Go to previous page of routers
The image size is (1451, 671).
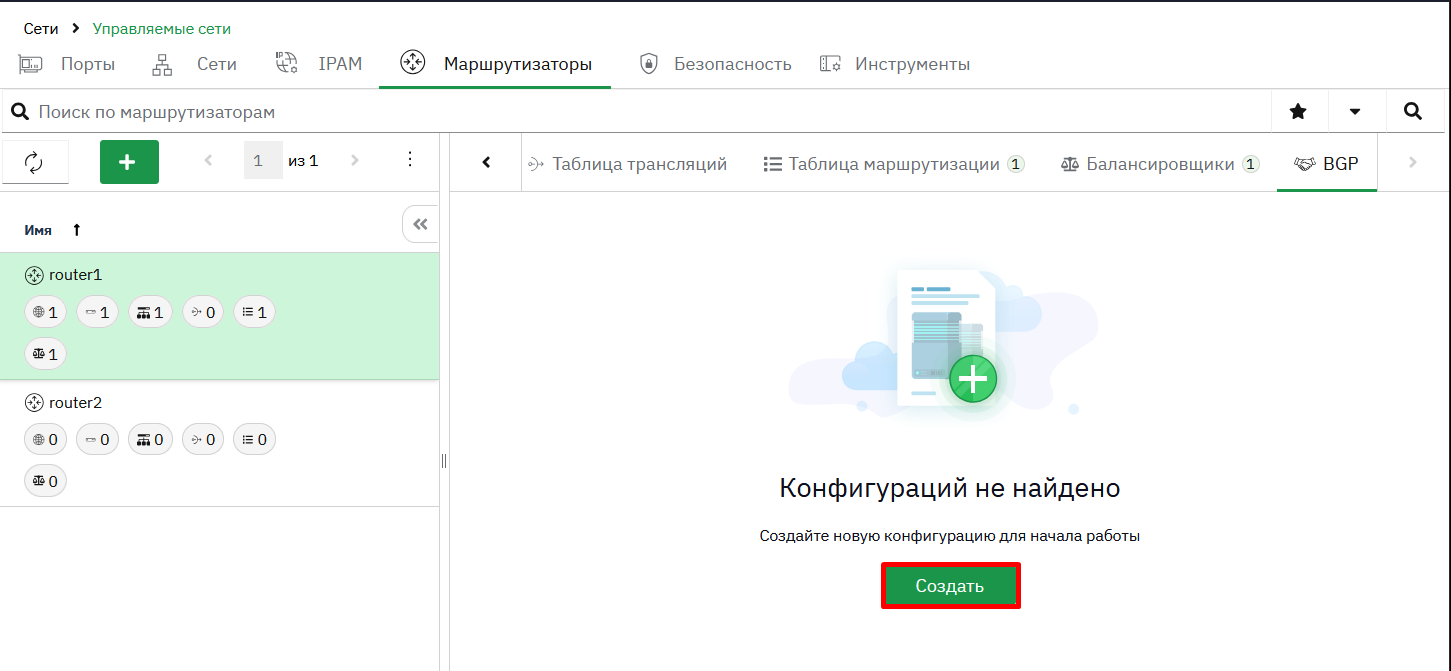[x=208, y=160]
